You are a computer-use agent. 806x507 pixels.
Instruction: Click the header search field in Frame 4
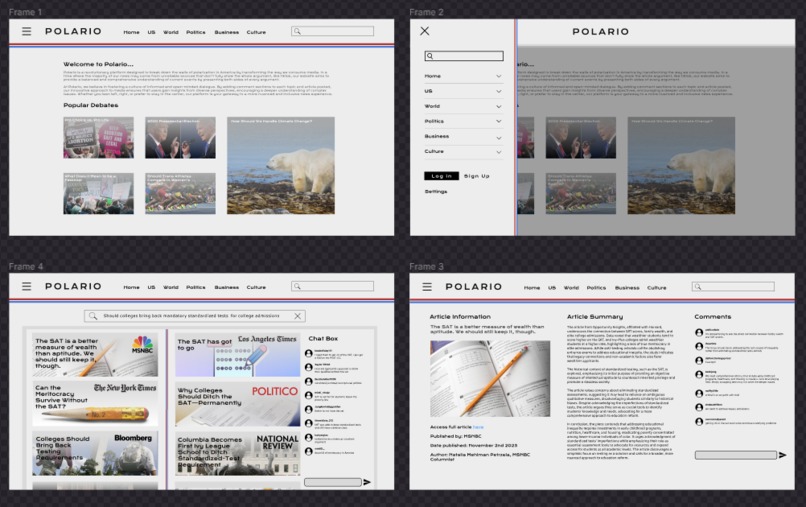point(333,286)
